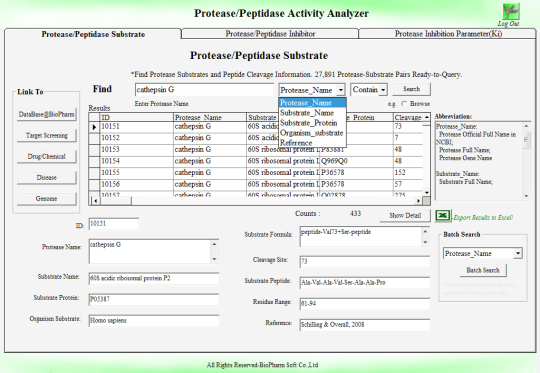Click the Reference field Schilling & Overall
This screenshot has width=540, height=373.
tap(365, 324)
